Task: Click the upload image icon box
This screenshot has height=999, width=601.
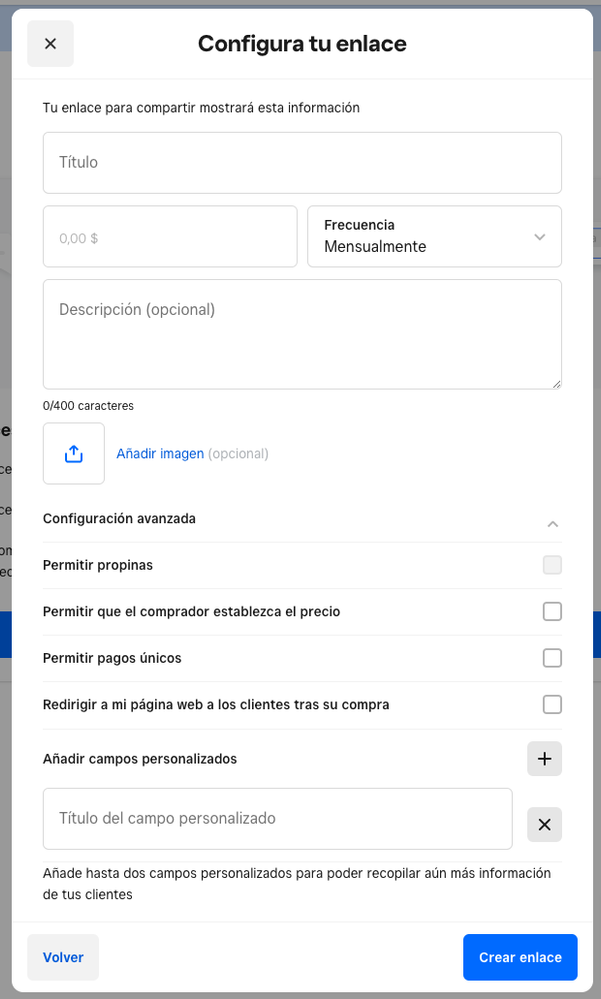Action: [x=74, y=454]
